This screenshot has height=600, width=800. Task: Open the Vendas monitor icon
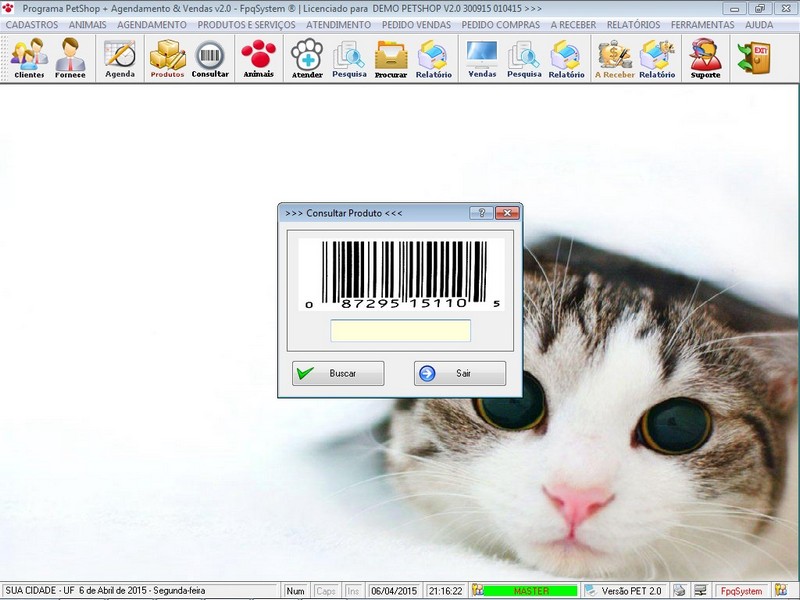point(482,58)
